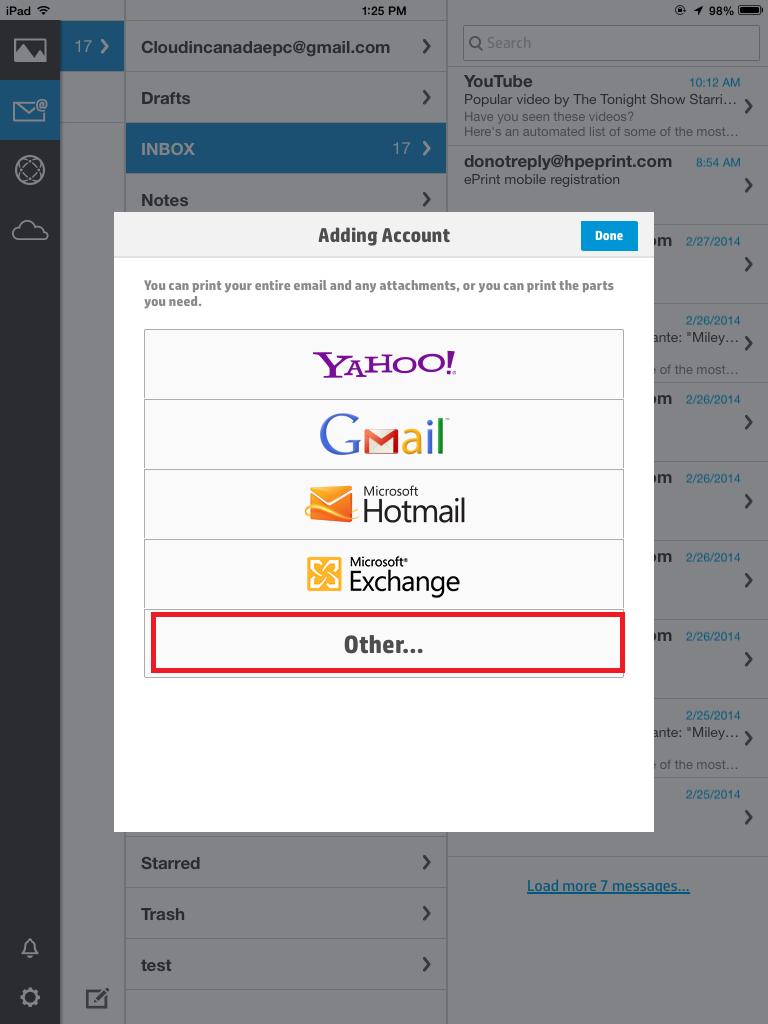Tap the compose new email icon
The image size is (768, 1024).
[97, 997]
